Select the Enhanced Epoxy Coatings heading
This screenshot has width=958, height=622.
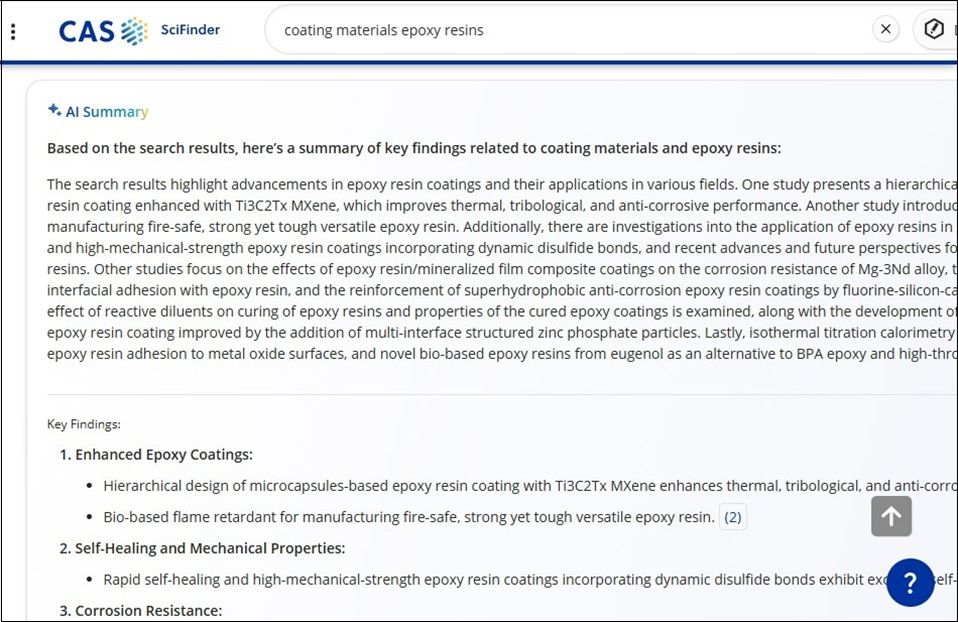click(163, 454)
